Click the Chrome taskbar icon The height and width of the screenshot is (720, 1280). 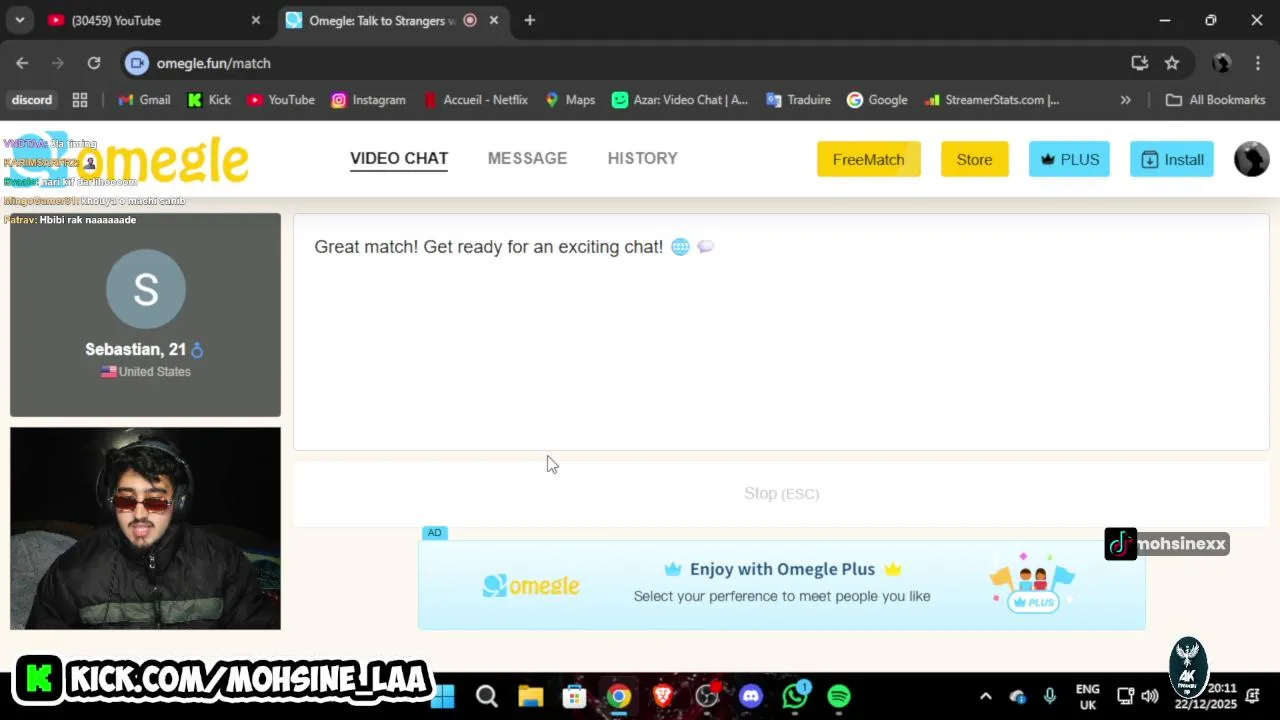pos(619,696)
